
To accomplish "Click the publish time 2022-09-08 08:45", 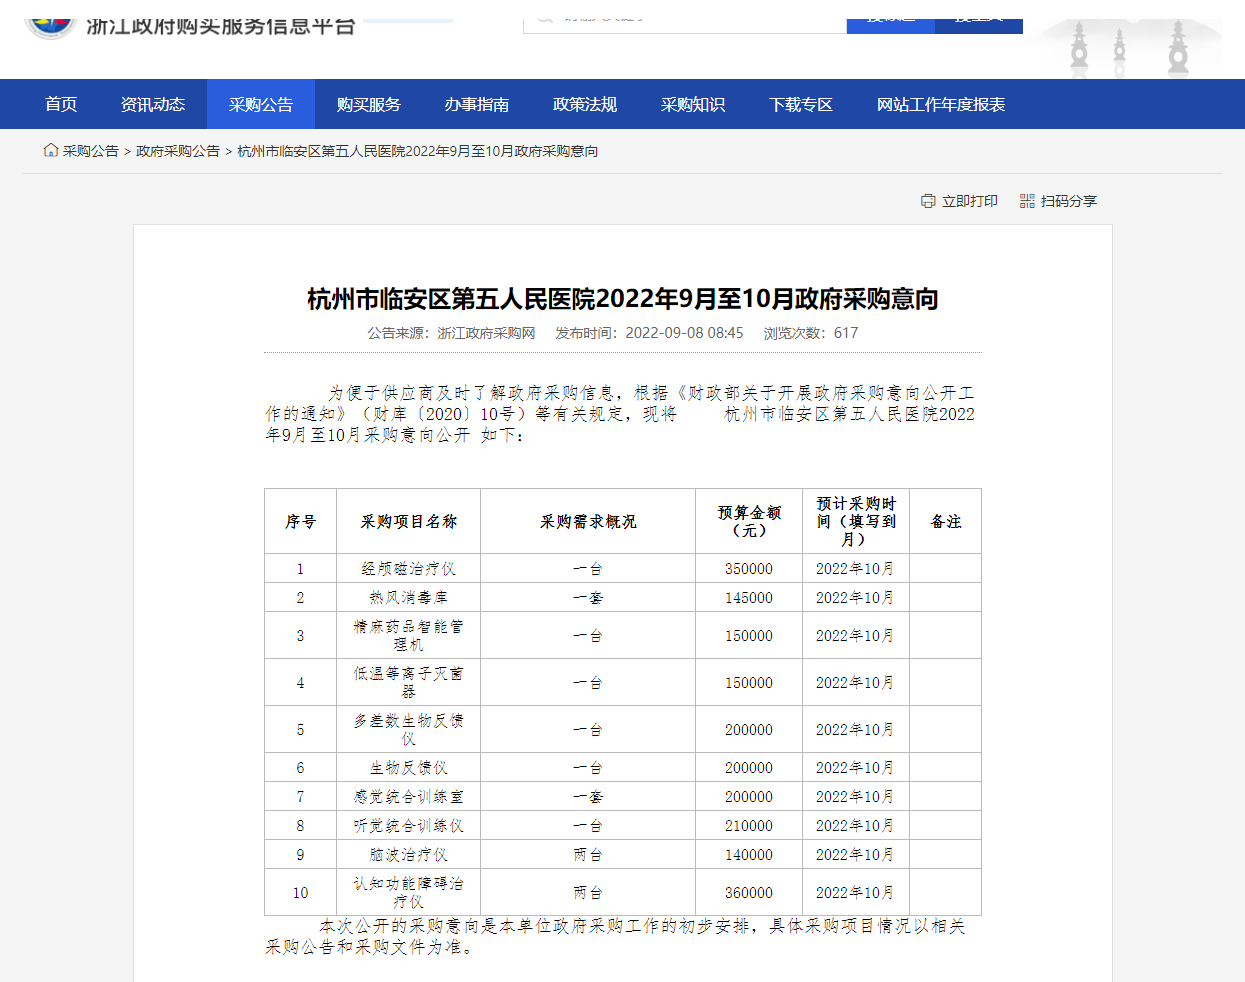I will click(685, 333).
